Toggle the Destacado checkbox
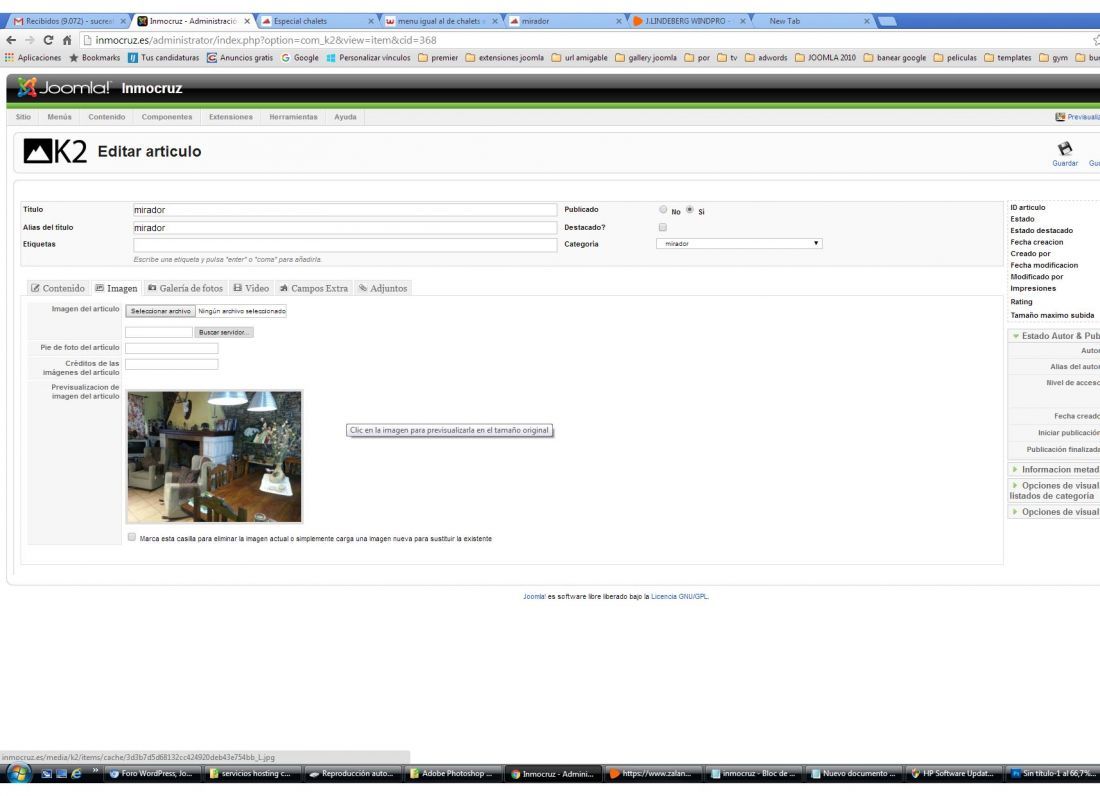This screenshot has width=1100, height=796. coord(663,227)
